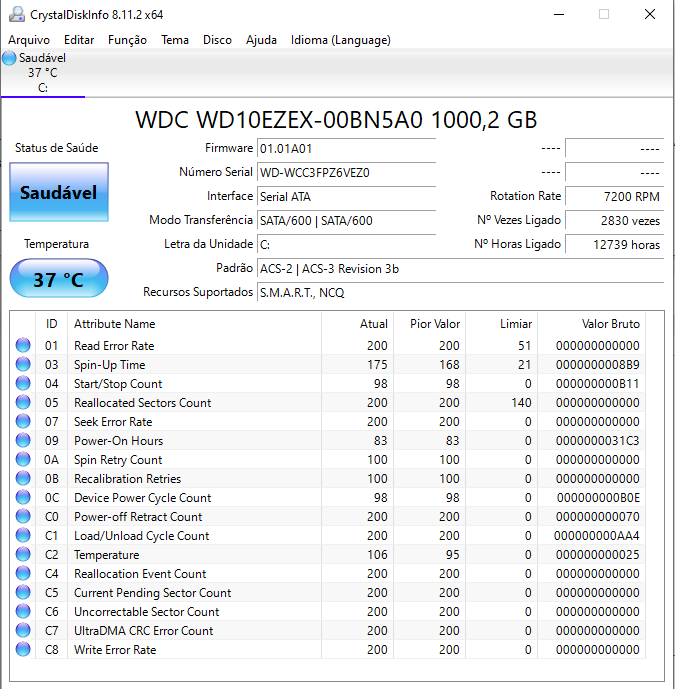Open the Editar menu
The height and width of the screenshot is (689, 675).
pos(79,40)
